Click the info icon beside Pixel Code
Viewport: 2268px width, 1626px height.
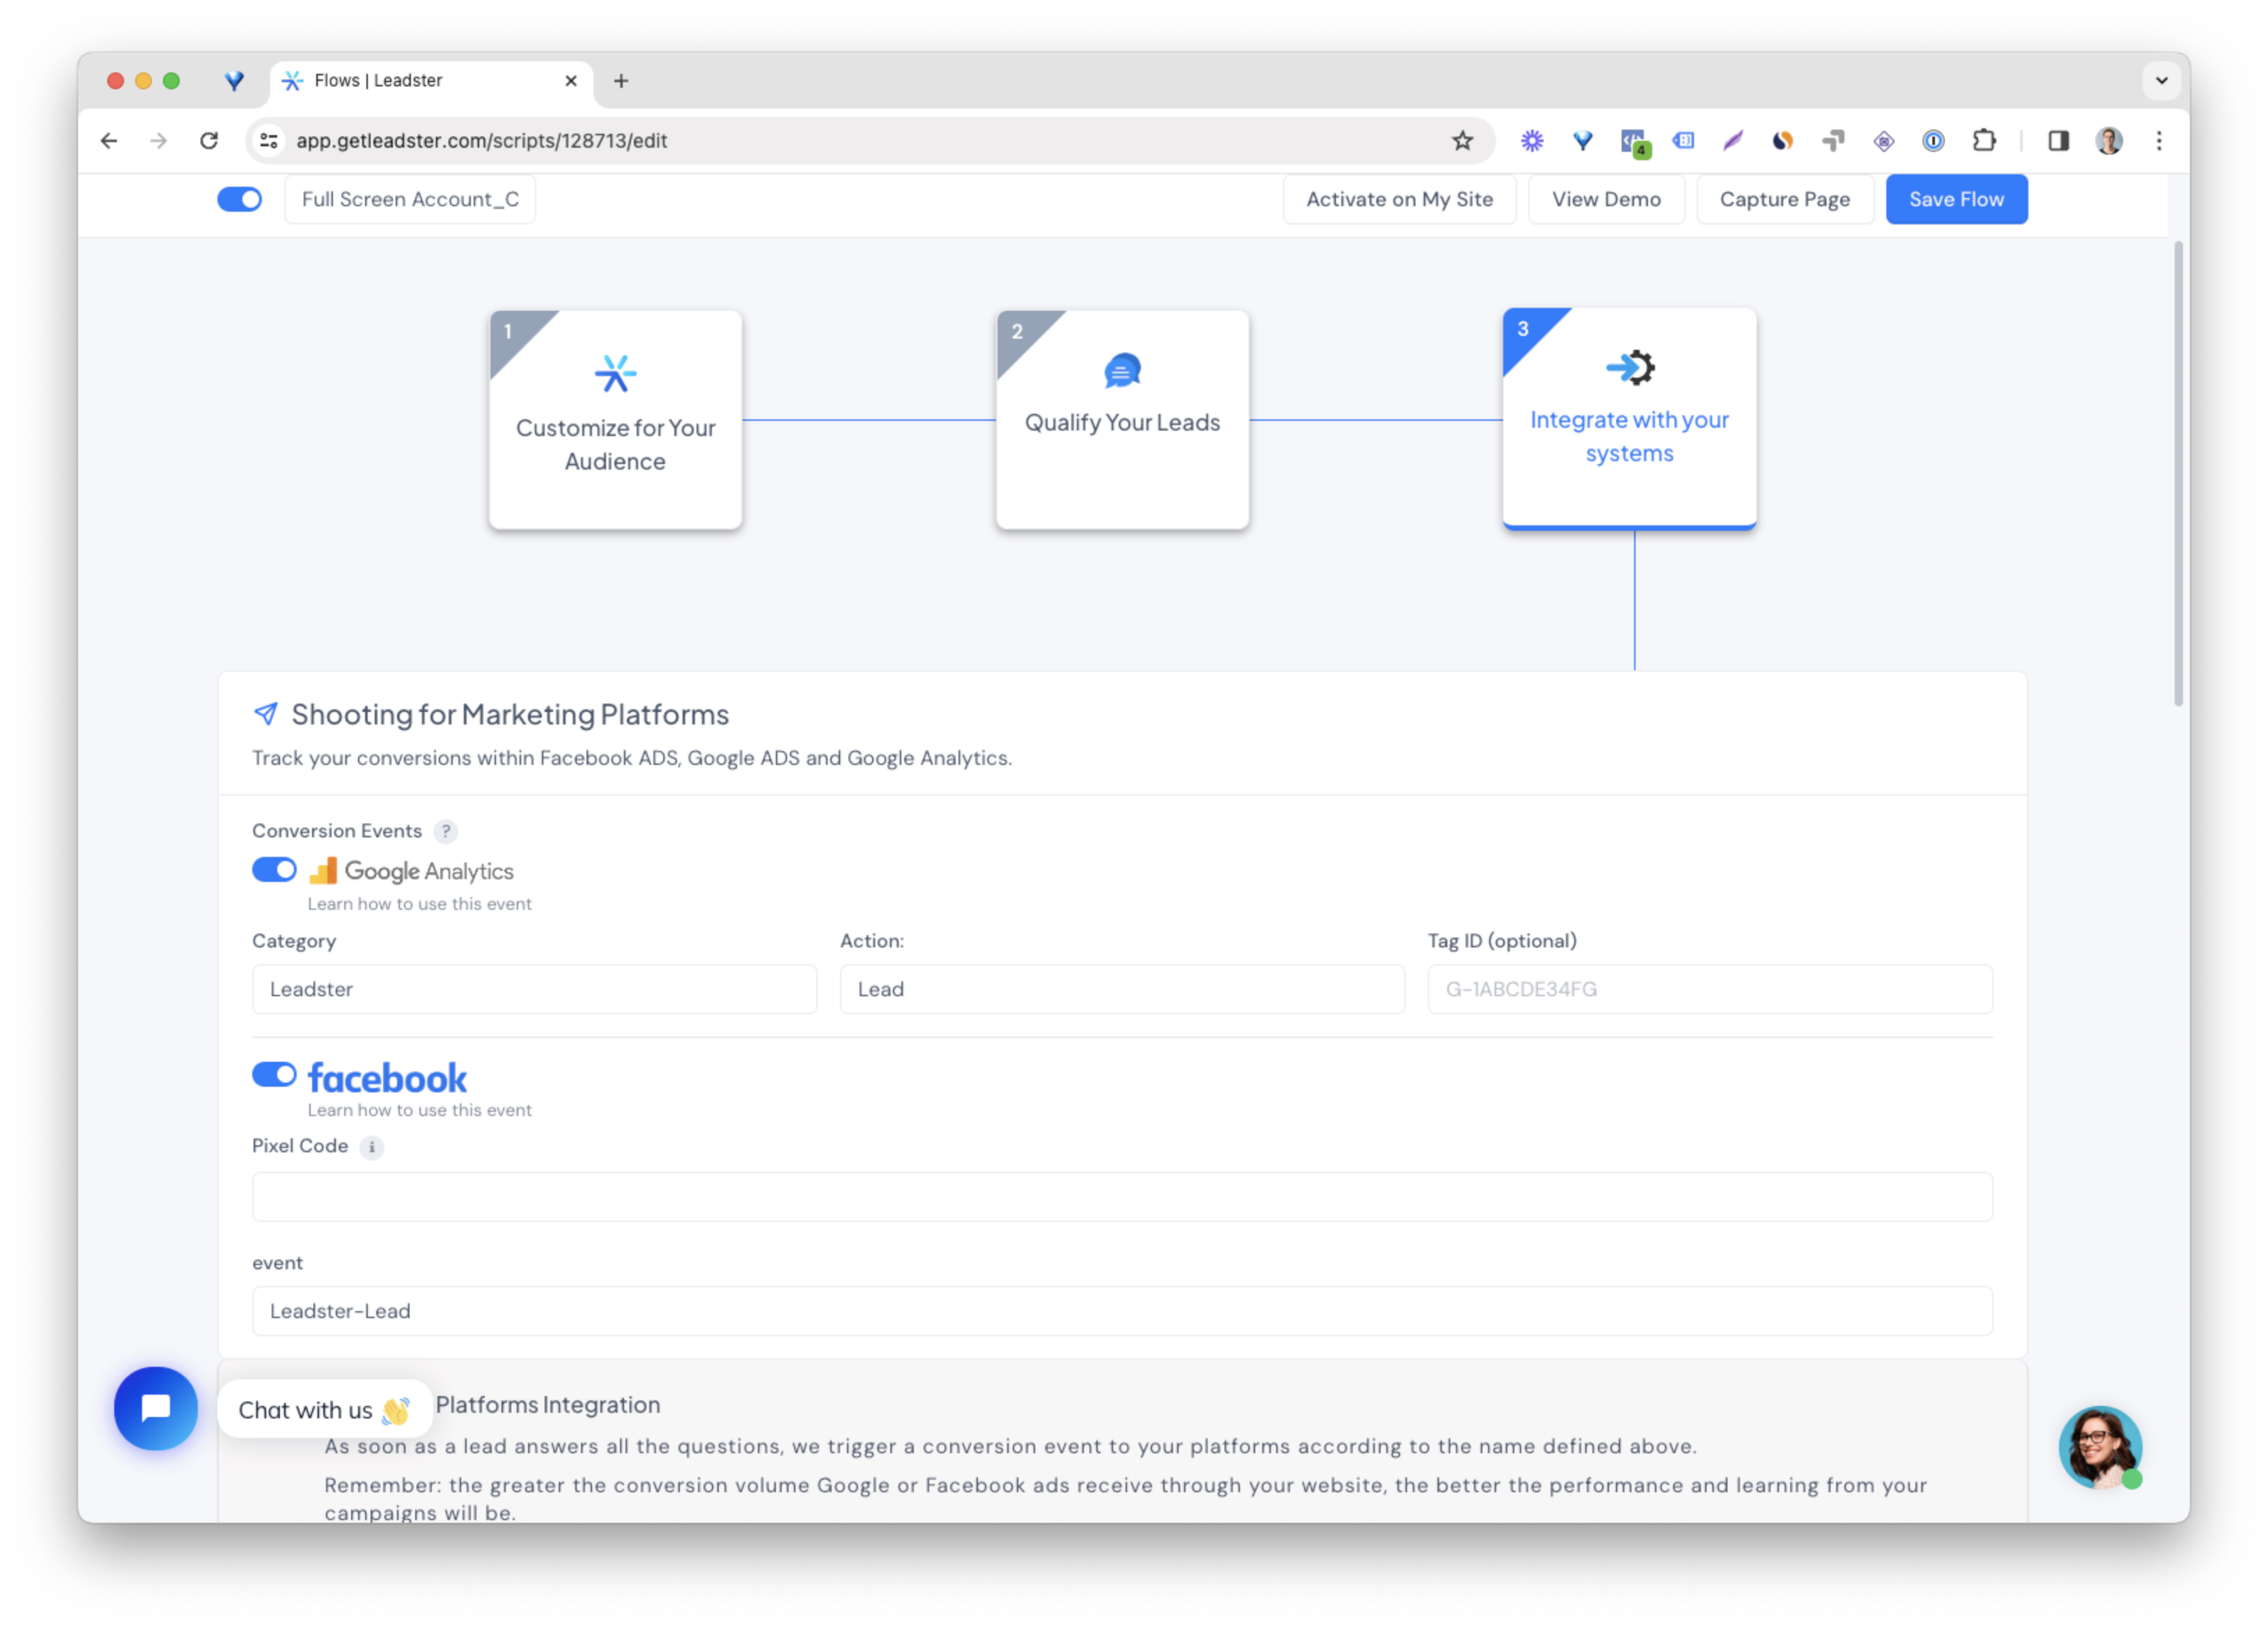pos(372,1148)
